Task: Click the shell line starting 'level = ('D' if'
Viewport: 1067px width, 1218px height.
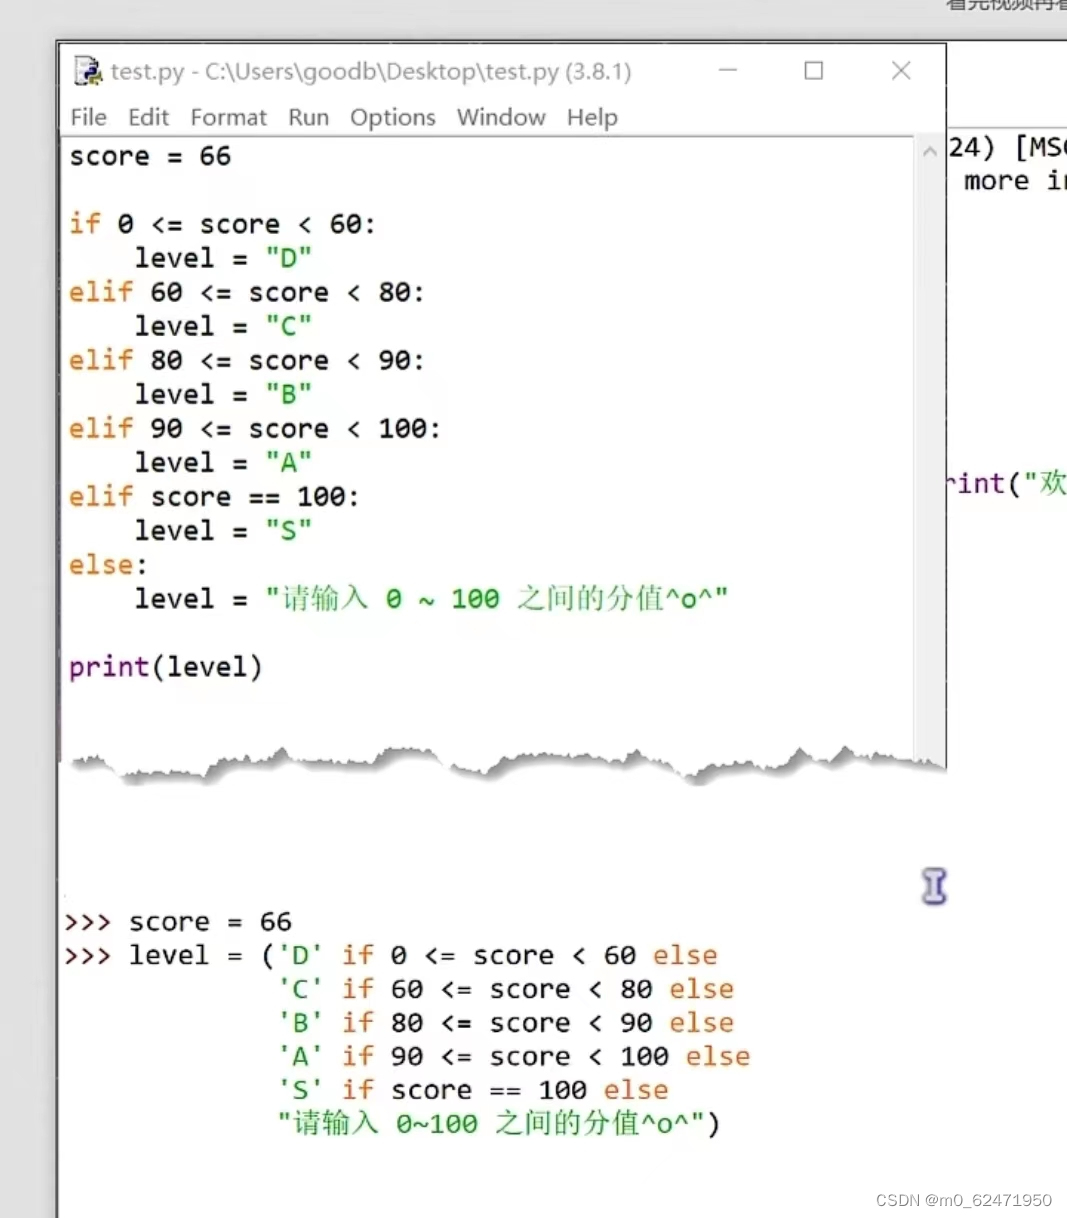Action: coord(391,955)
